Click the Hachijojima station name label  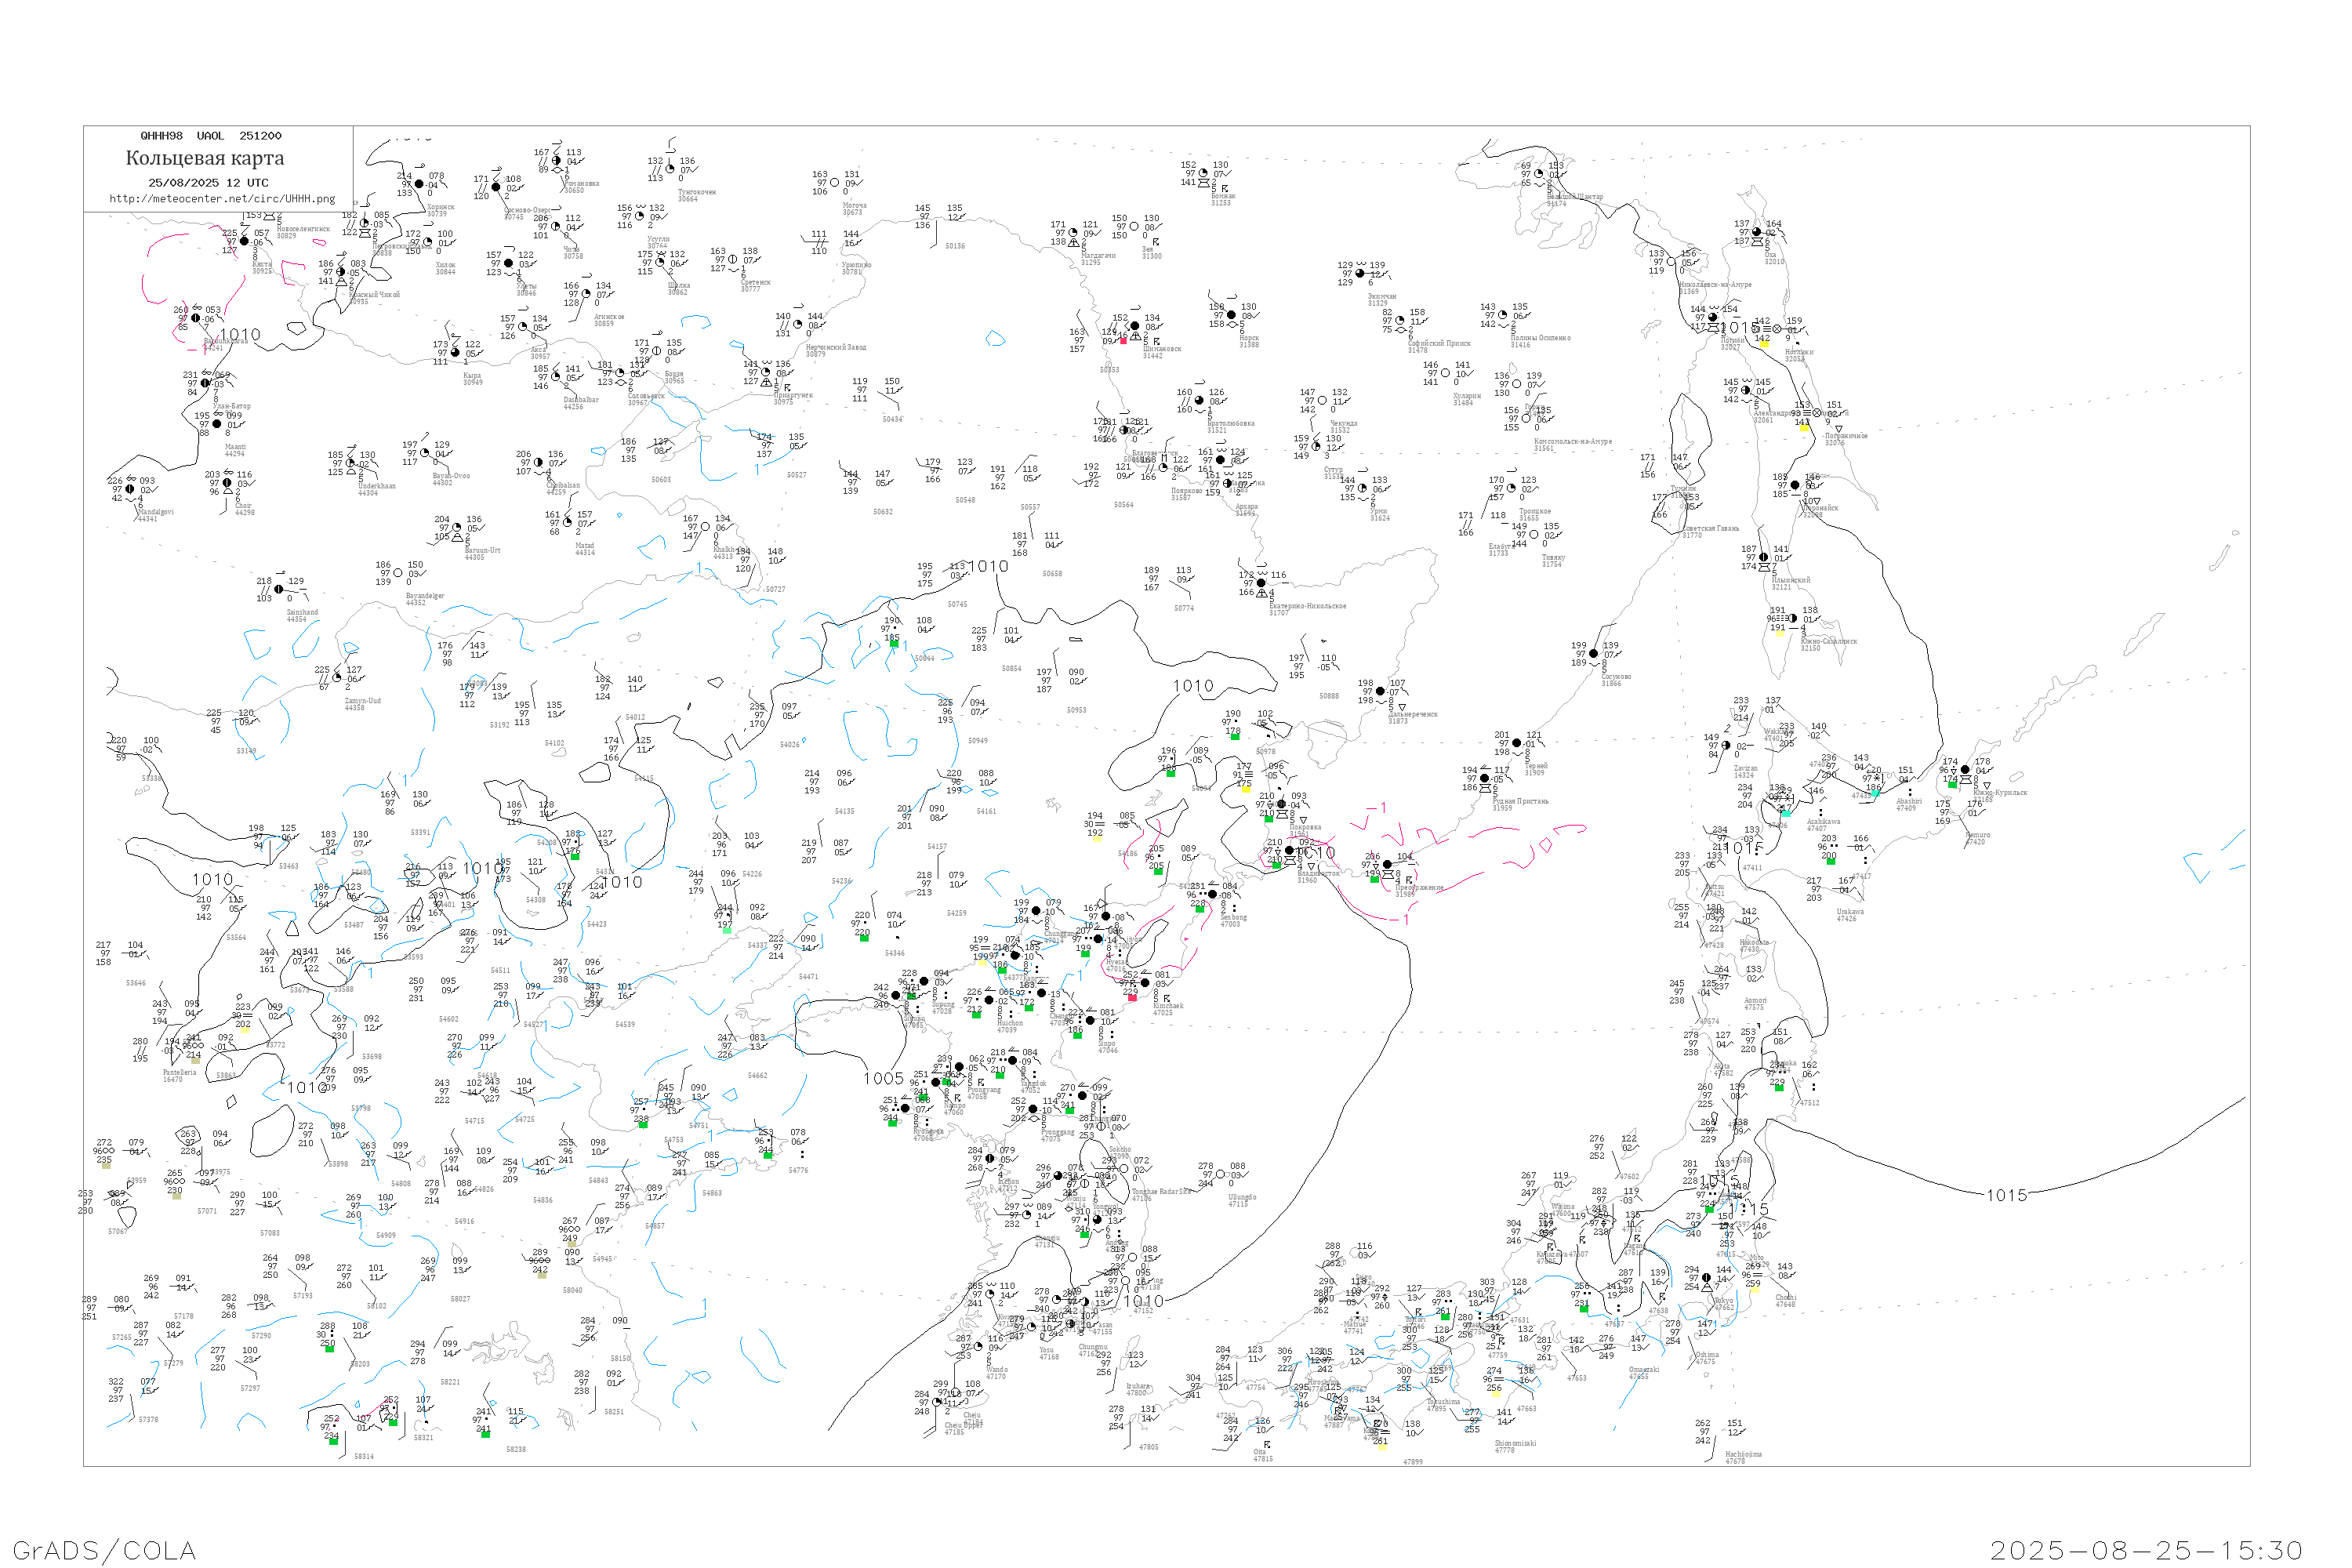click(1743, 1454)
